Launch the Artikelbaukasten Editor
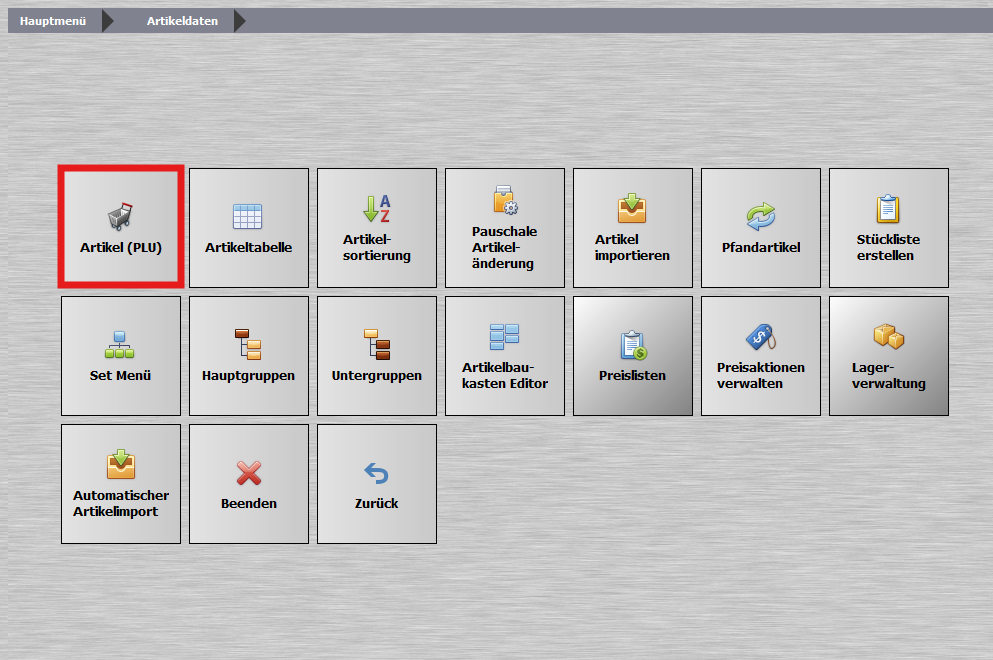 click(x=504, y=356)
